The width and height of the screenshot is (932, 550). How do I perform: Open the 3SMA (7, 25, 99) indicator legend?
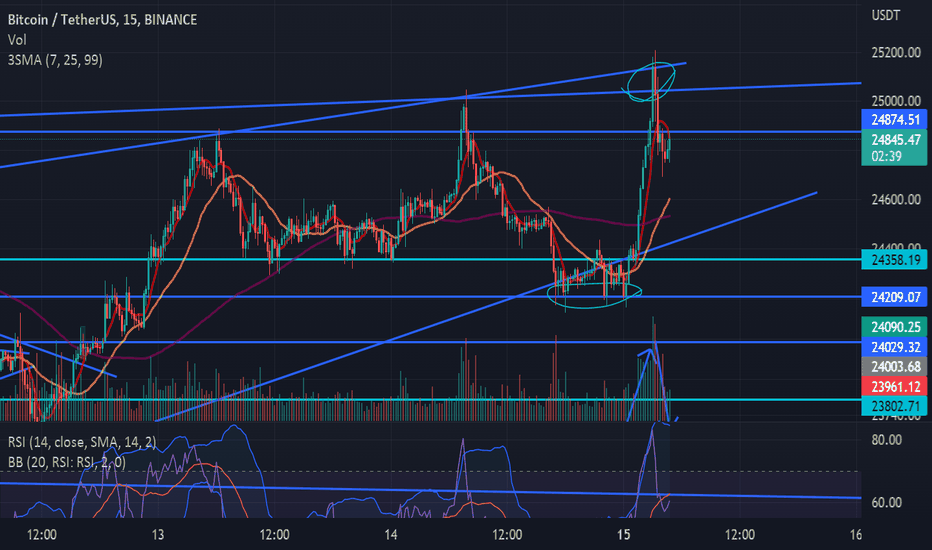pos(55,59)
